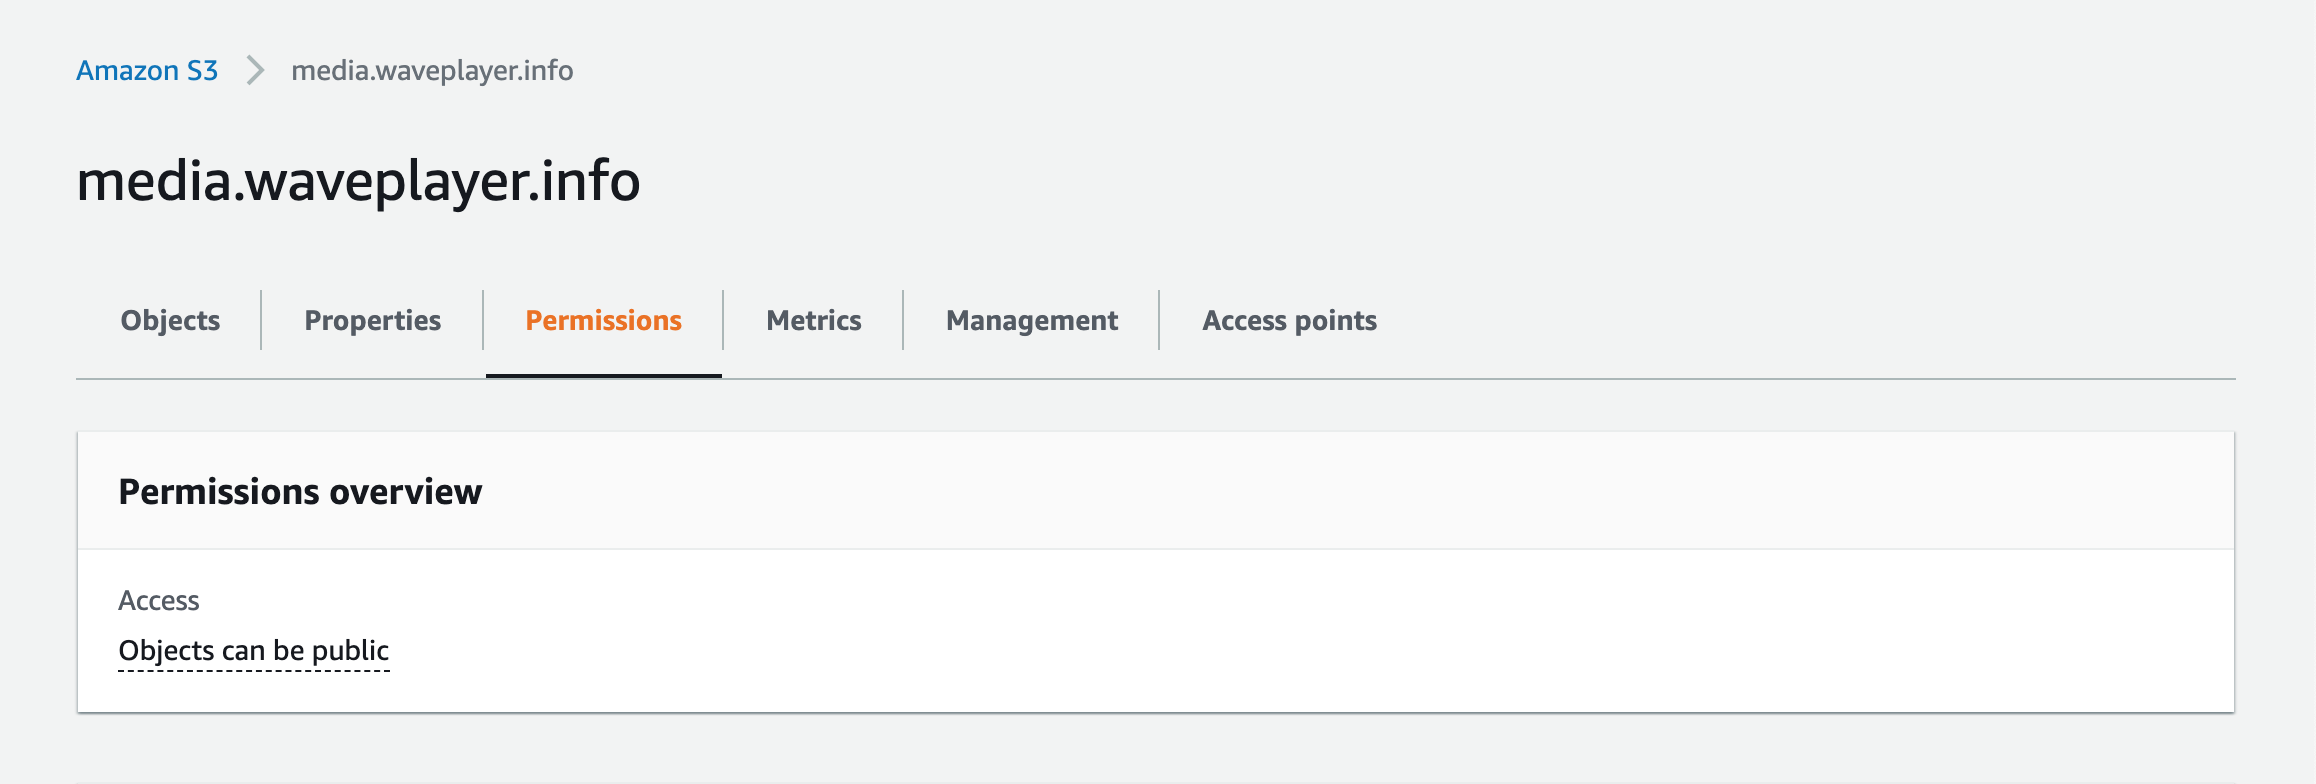Select the Permissions tab
The height and width of the screenshot is (784, 2316).
(x=603, y=320)
